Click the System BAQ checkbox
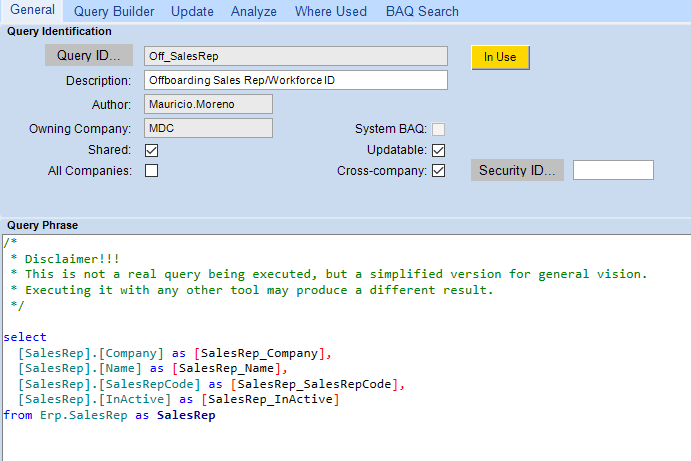This screenshot has height=461, width=691. (x=438, y=129)
